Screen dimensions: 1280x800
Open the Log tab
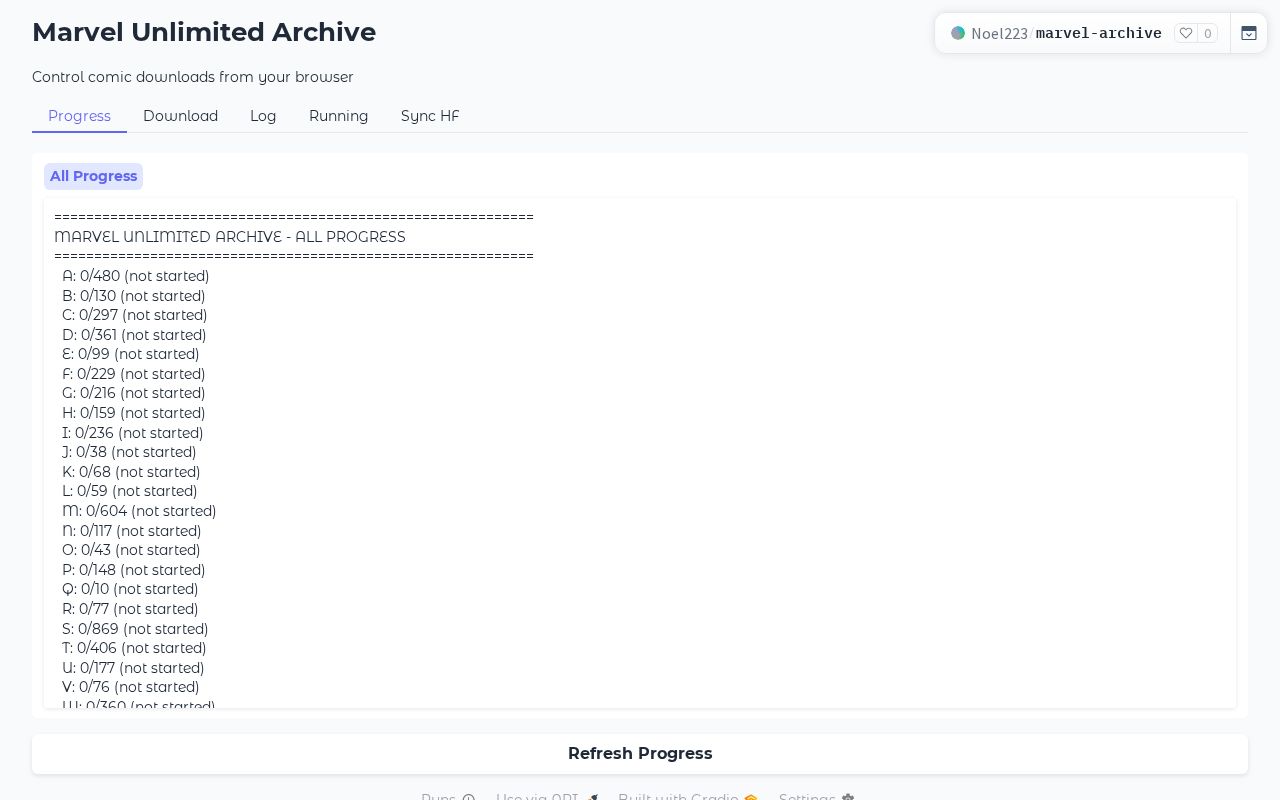tap(263, 116)
